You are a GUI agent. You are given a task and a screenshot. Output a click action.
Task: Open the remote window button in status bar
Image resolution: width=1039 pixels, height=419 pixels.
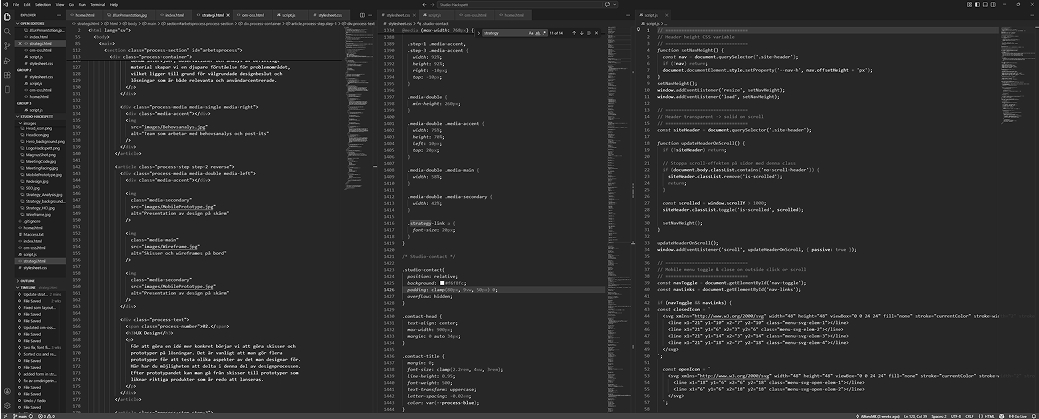pos(5,416)
